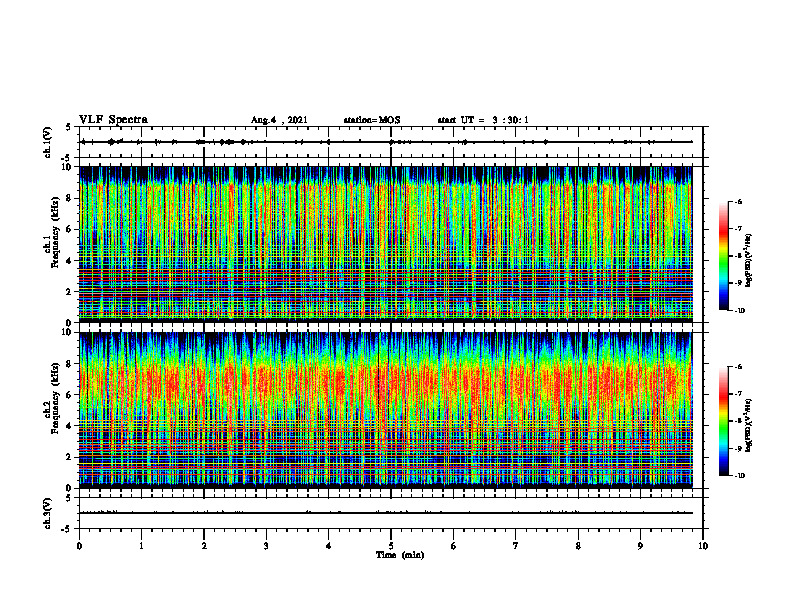Click the "station=MOS" header label
The image size is (792, 612).
372,120
